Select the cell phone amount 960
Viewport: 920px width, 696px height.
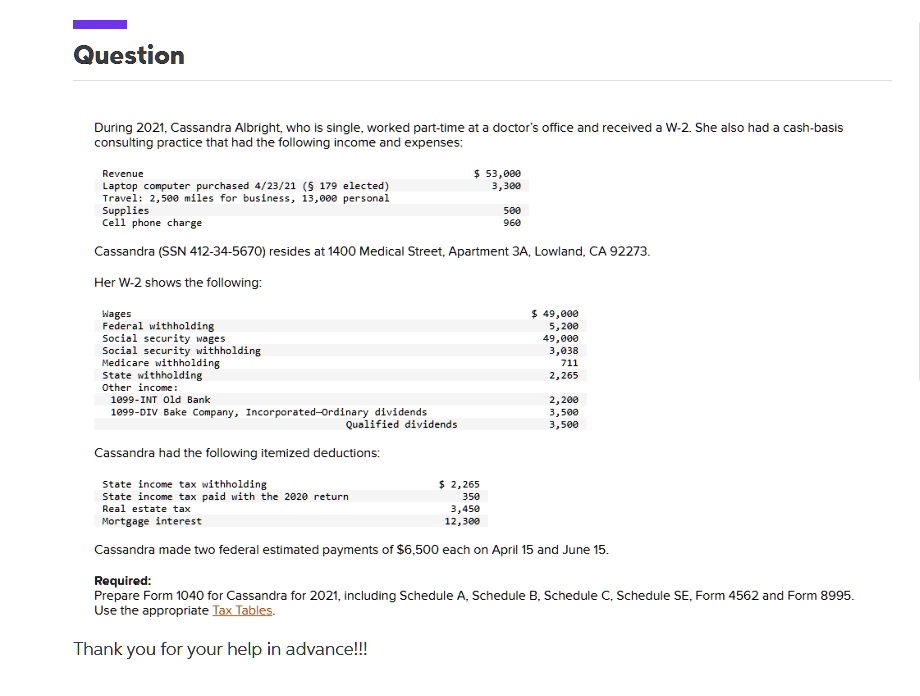(x=512, y=223)
